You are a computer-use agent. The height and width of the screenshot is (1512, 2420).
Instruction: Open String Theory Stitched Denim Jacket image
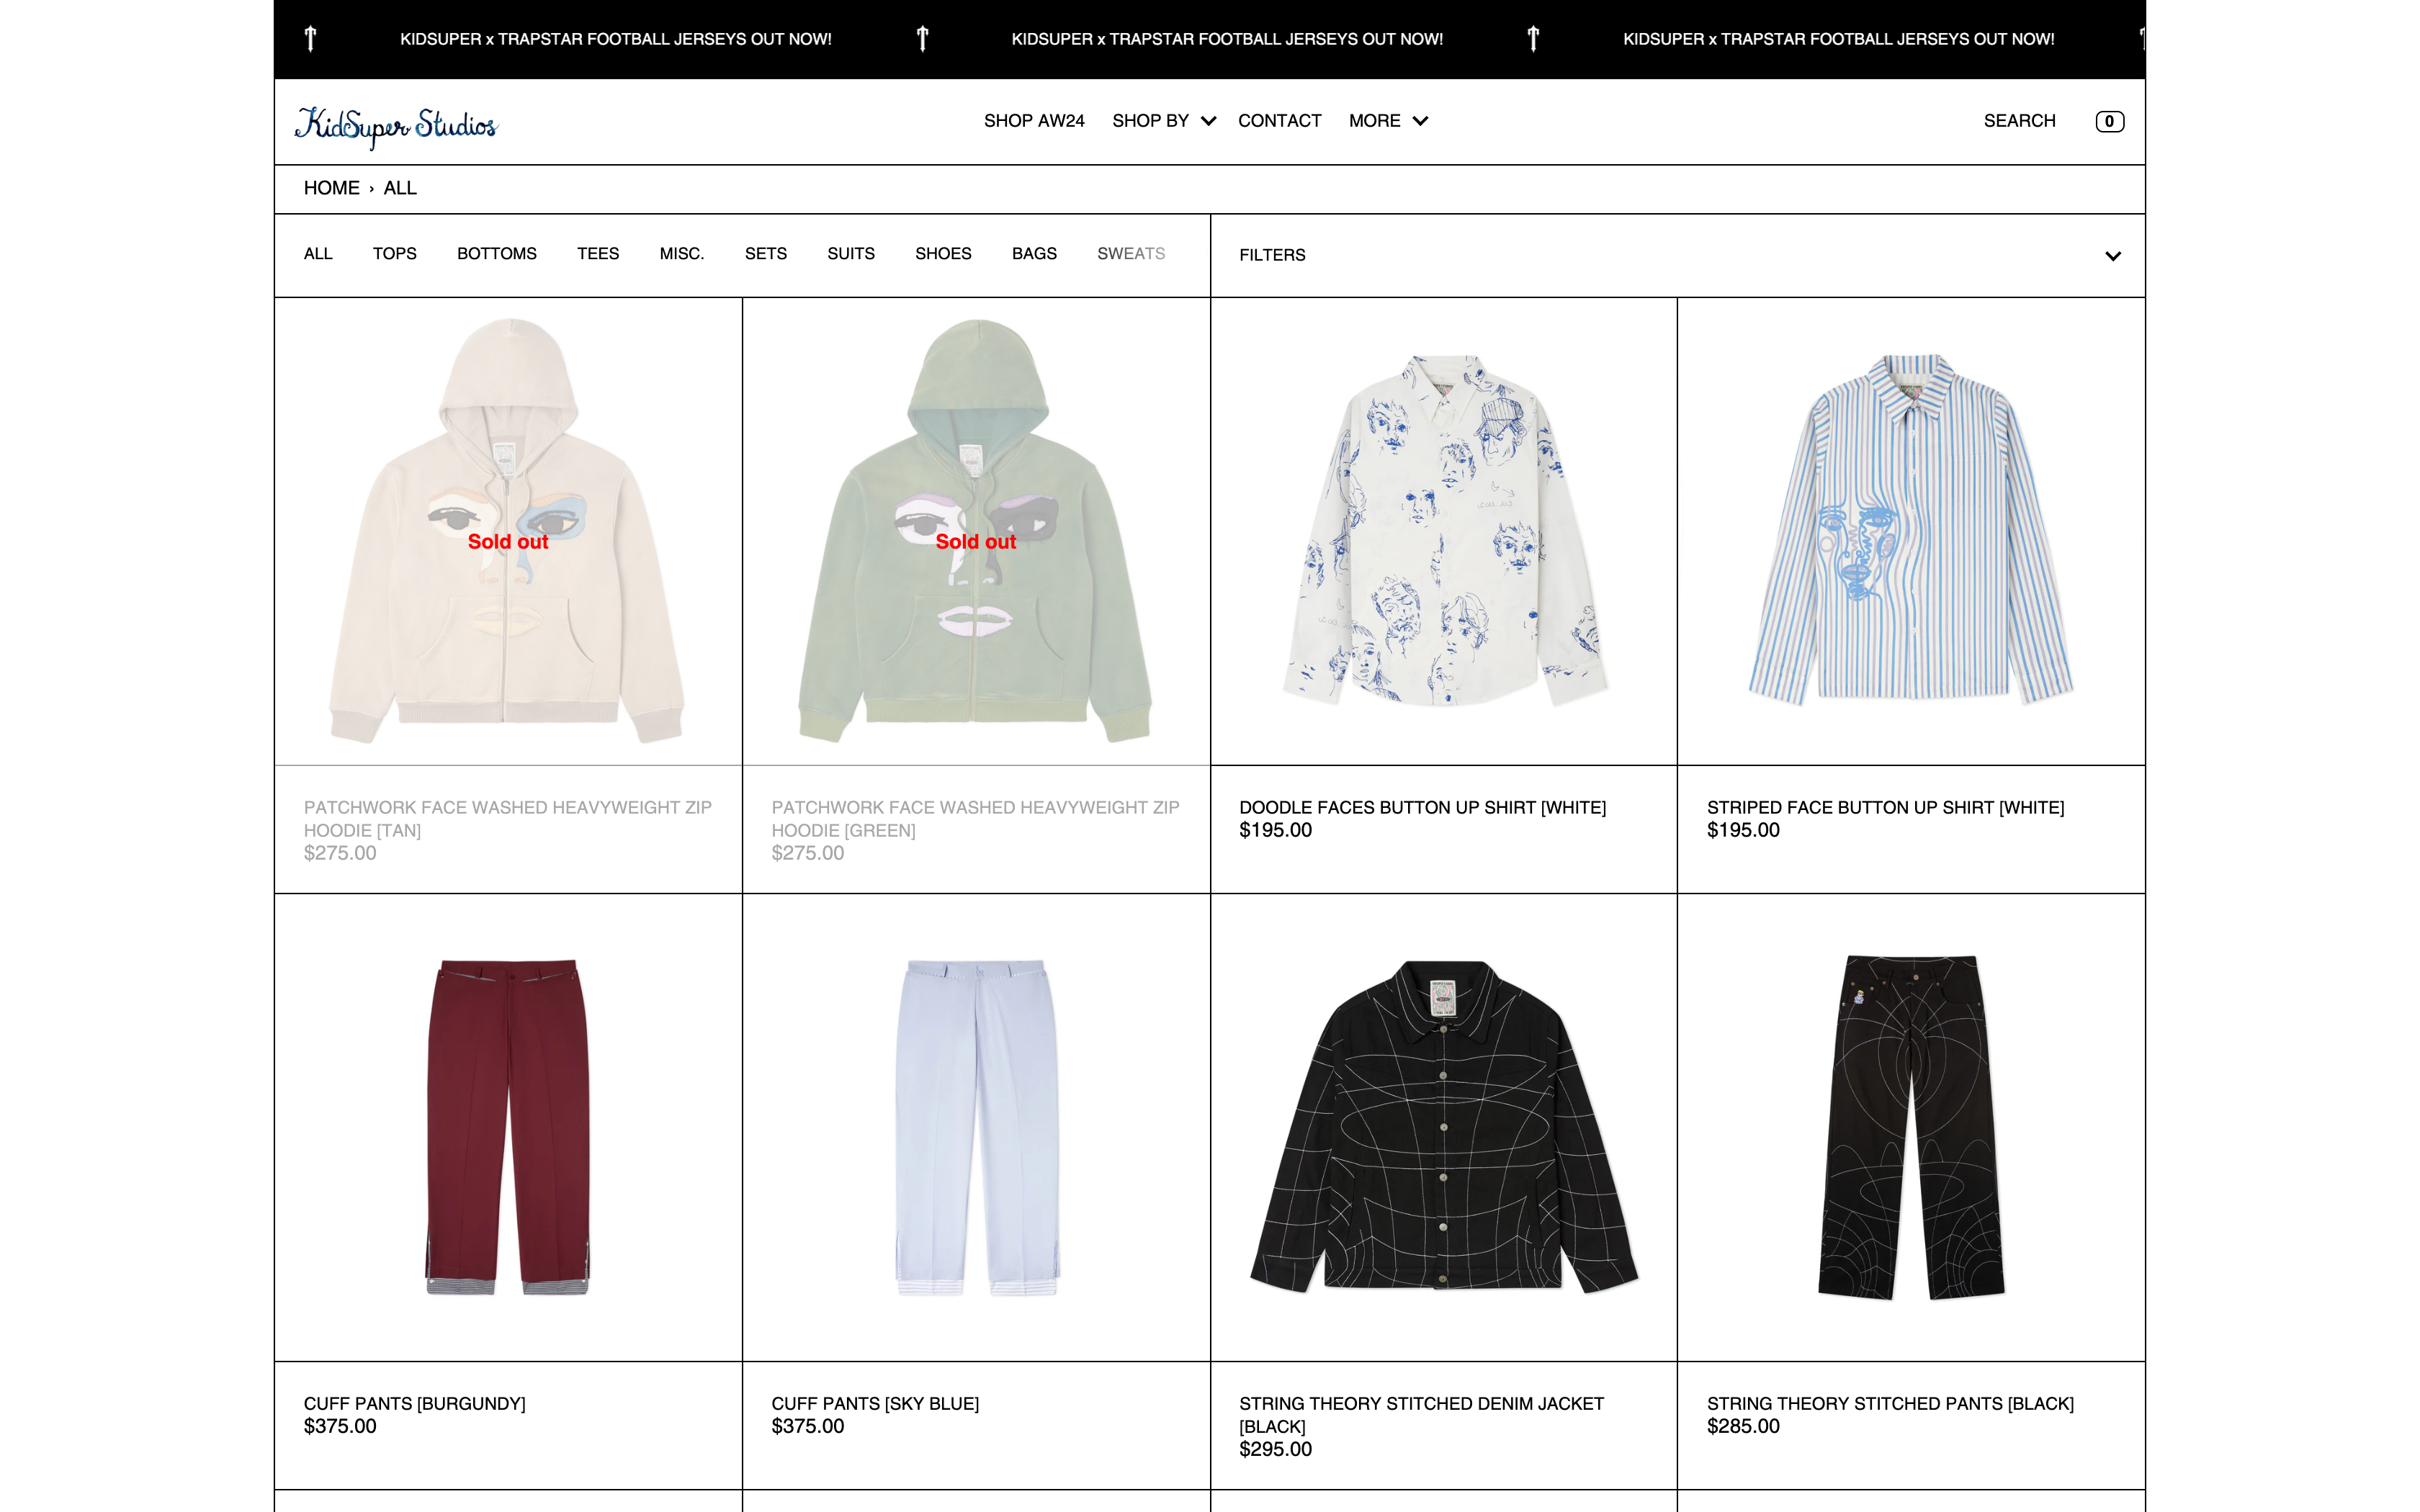1443,1127
